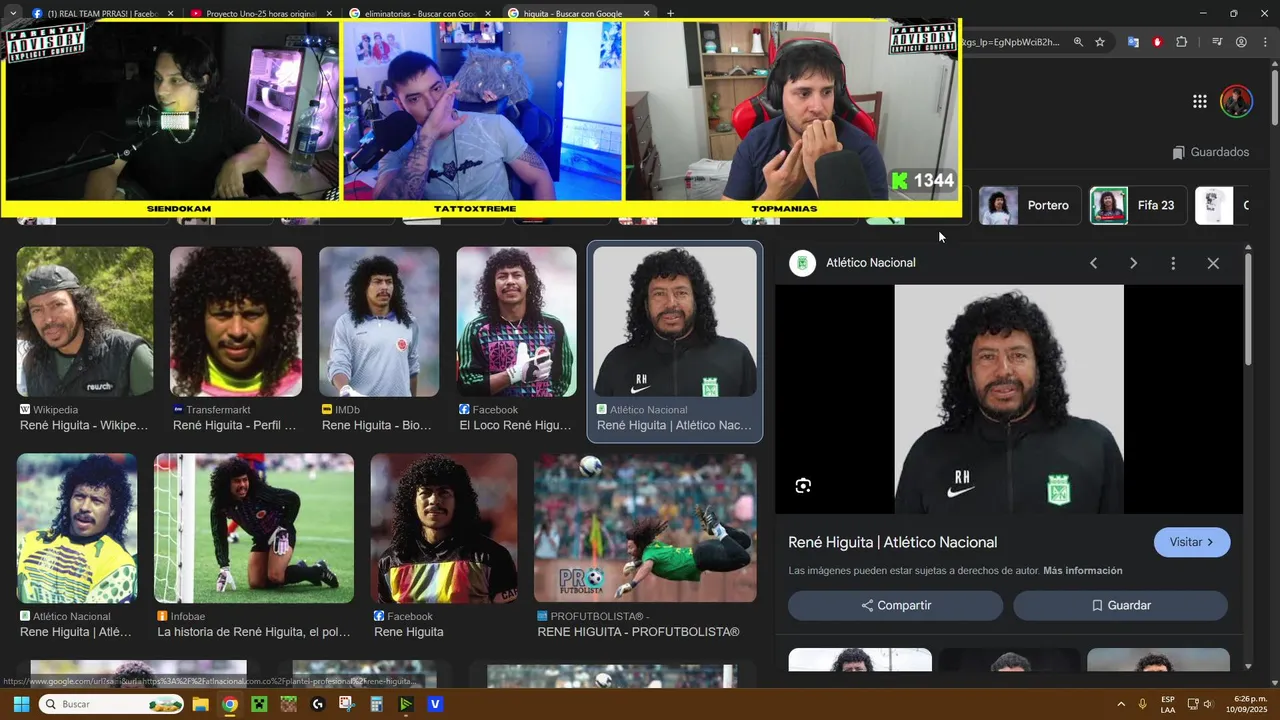Visit the Atlético Nacional page

click(1192, 542)
